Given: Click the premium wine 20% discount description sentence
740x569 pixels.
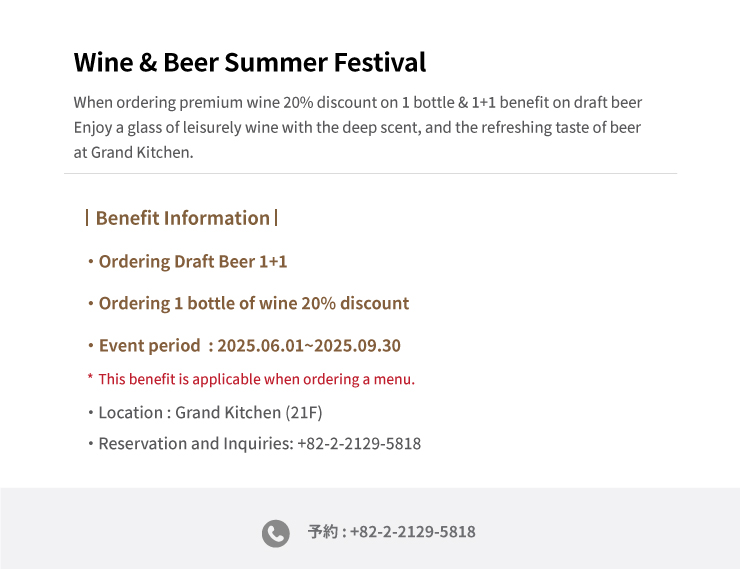Looking at the screenshot, I should pyautogui.click(x=358, y=102).
